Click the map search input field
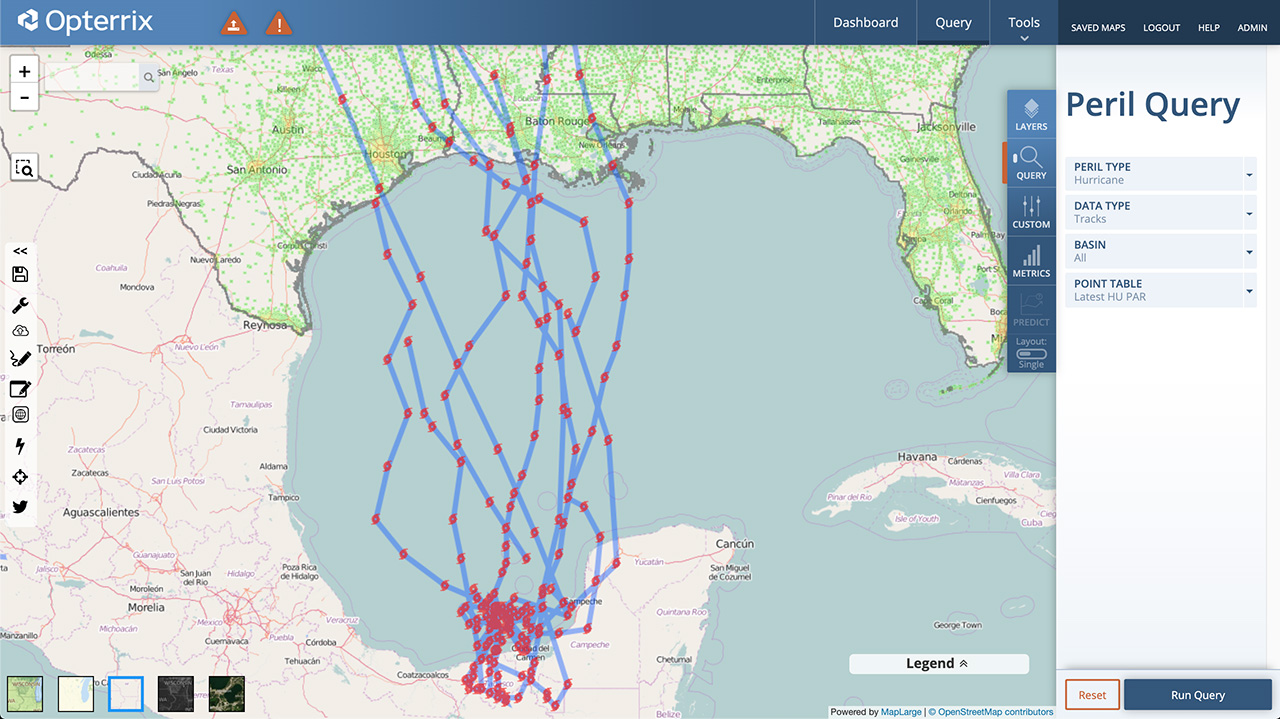1280x719 pixels. 92,77
